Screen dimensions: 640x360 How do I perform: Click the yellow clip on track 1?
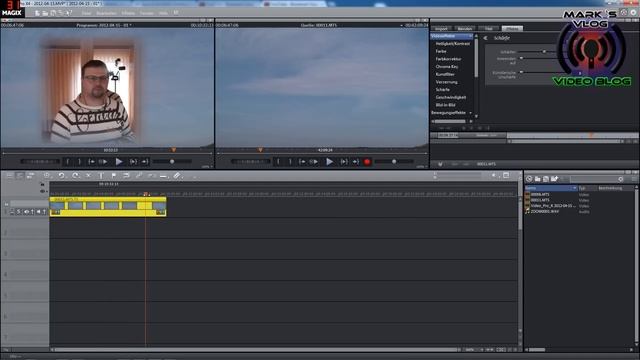pyautogui.click(x=108, y=207)
